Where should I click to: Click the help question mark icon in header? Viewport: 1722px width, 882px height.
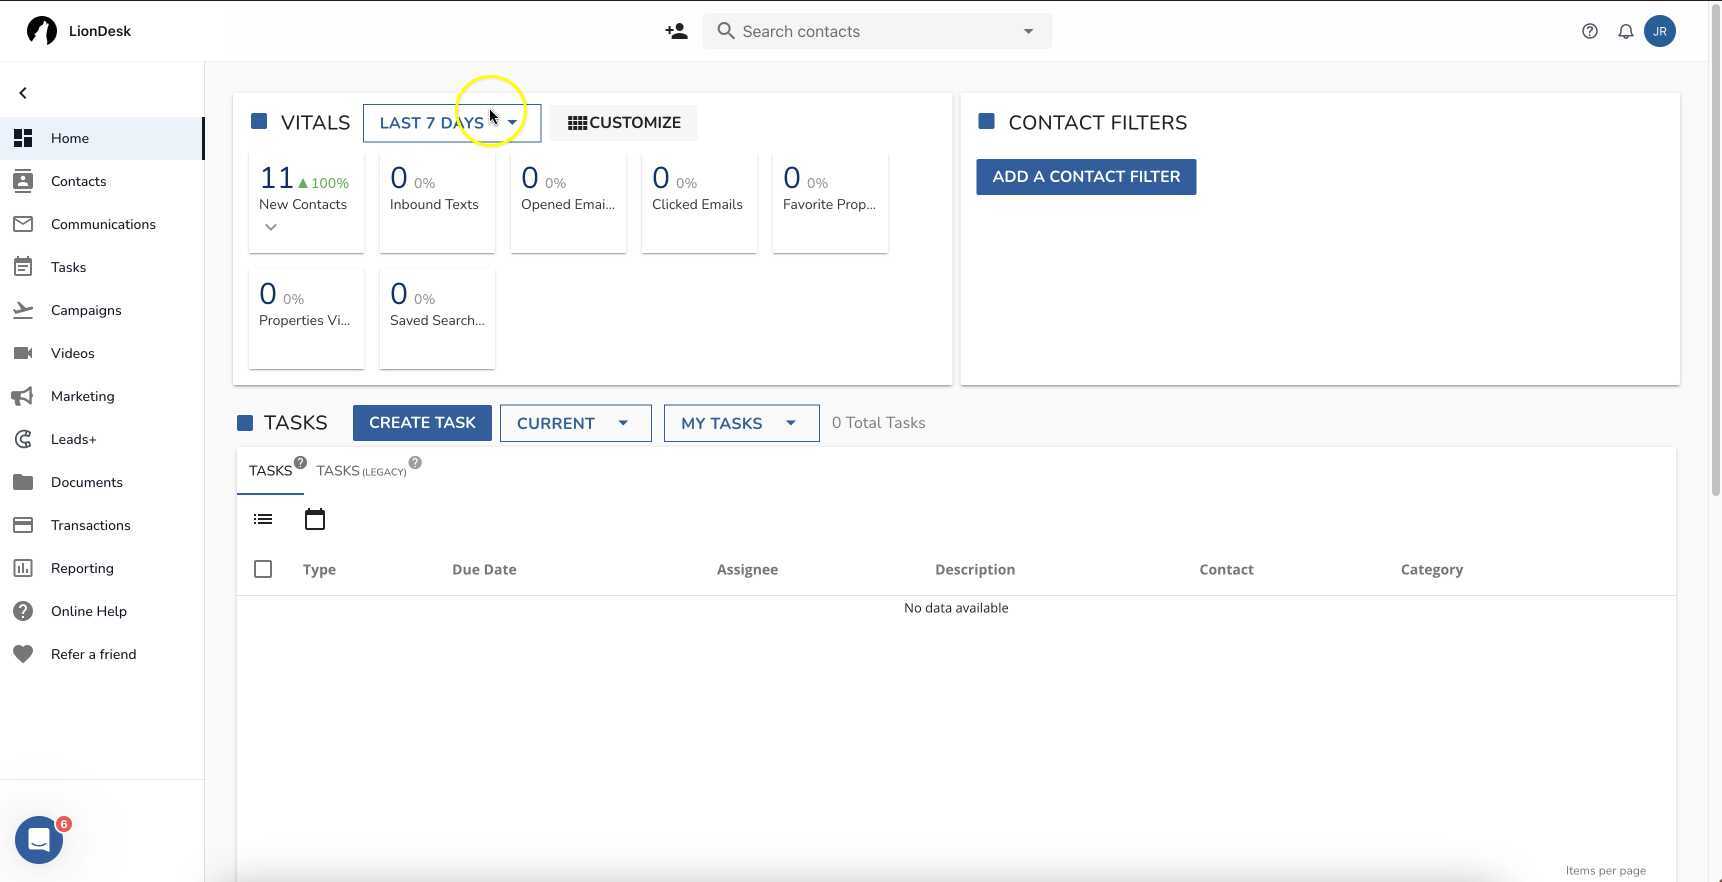point(1590,31)
